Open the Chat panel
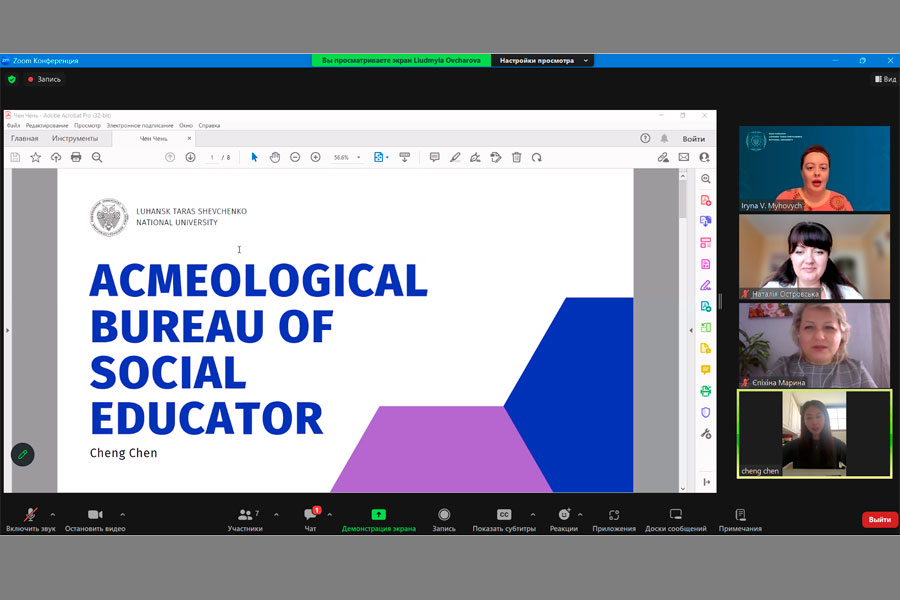 (310, 515)
